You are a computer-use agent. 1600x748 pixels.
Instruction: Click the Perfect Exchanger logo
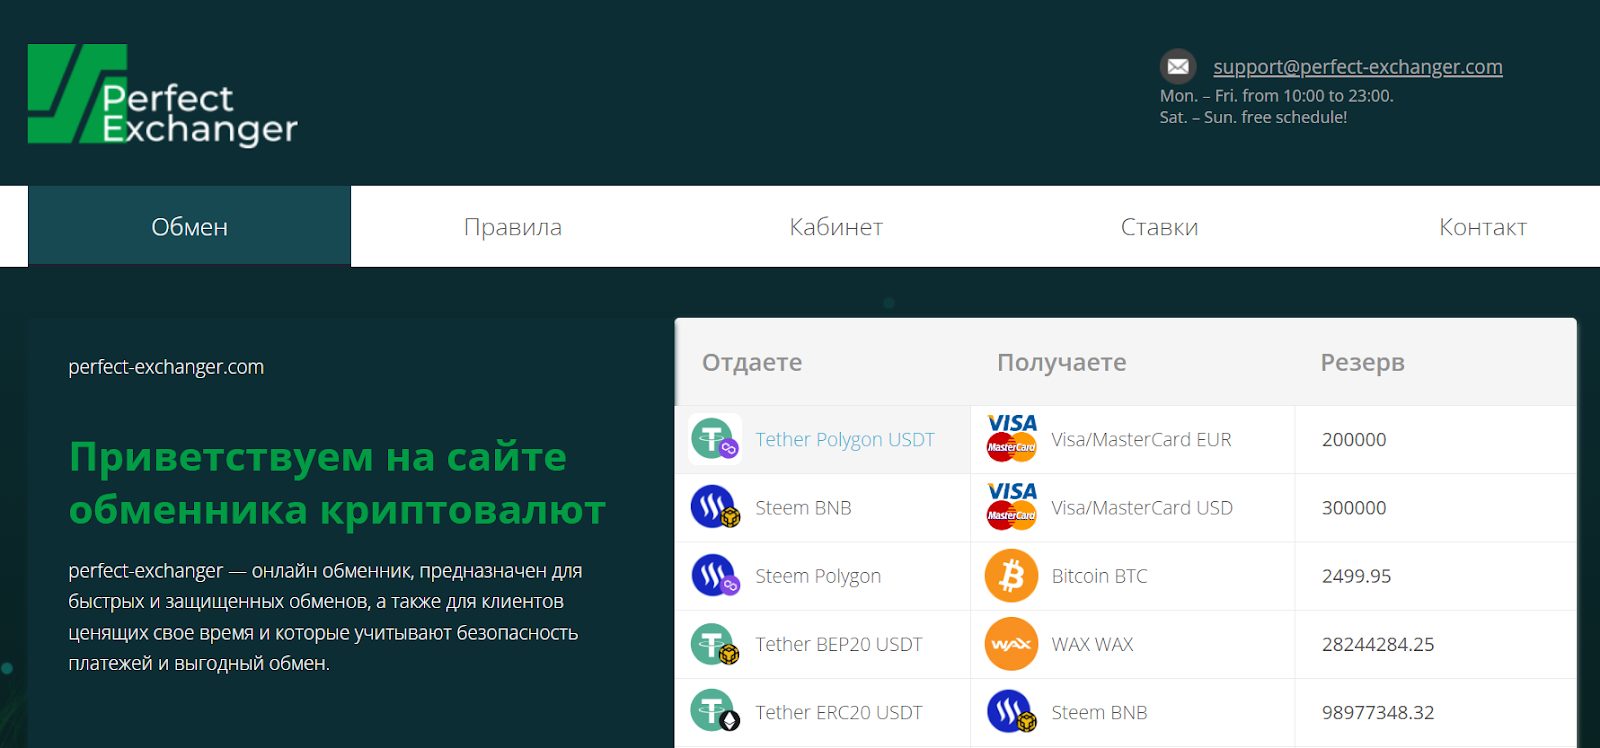pos(163,95)
